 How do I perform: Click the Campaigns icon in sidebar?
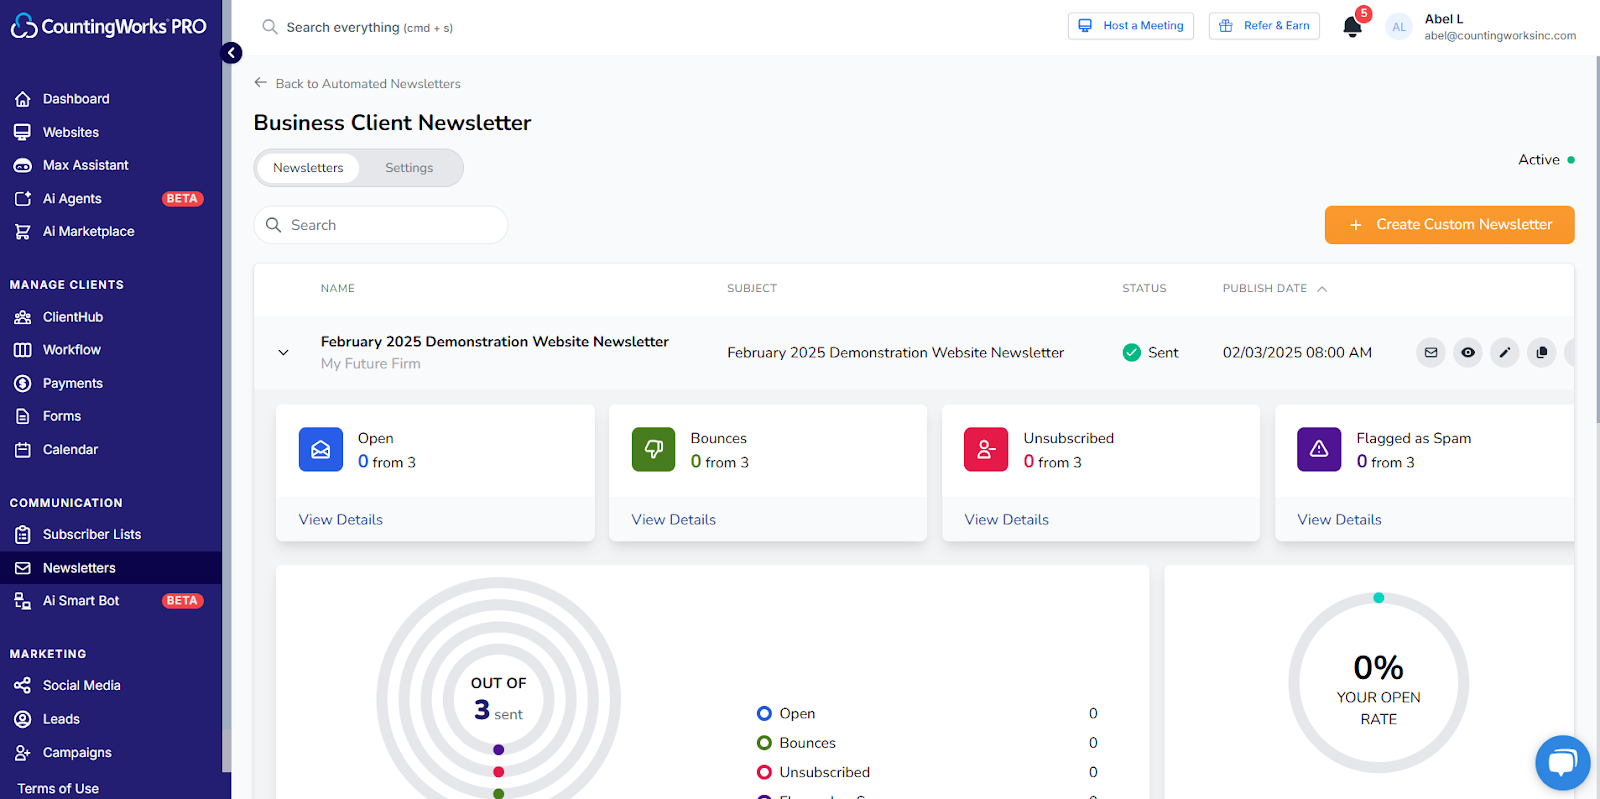(x=23, y=753)
